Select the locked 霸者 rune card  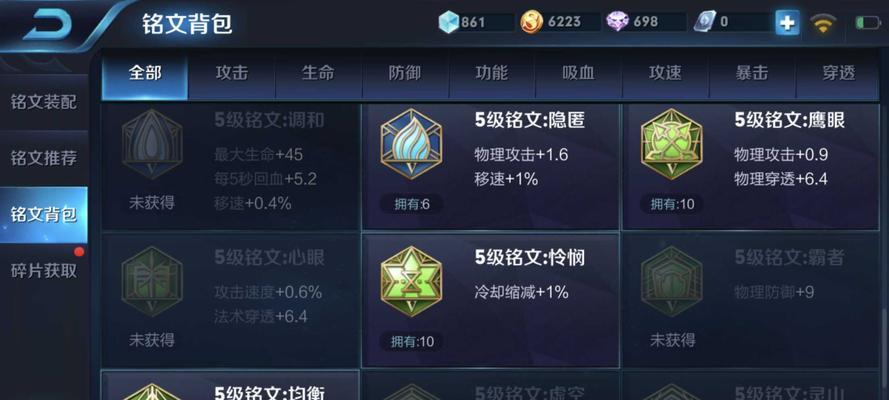tap(751, 300)
